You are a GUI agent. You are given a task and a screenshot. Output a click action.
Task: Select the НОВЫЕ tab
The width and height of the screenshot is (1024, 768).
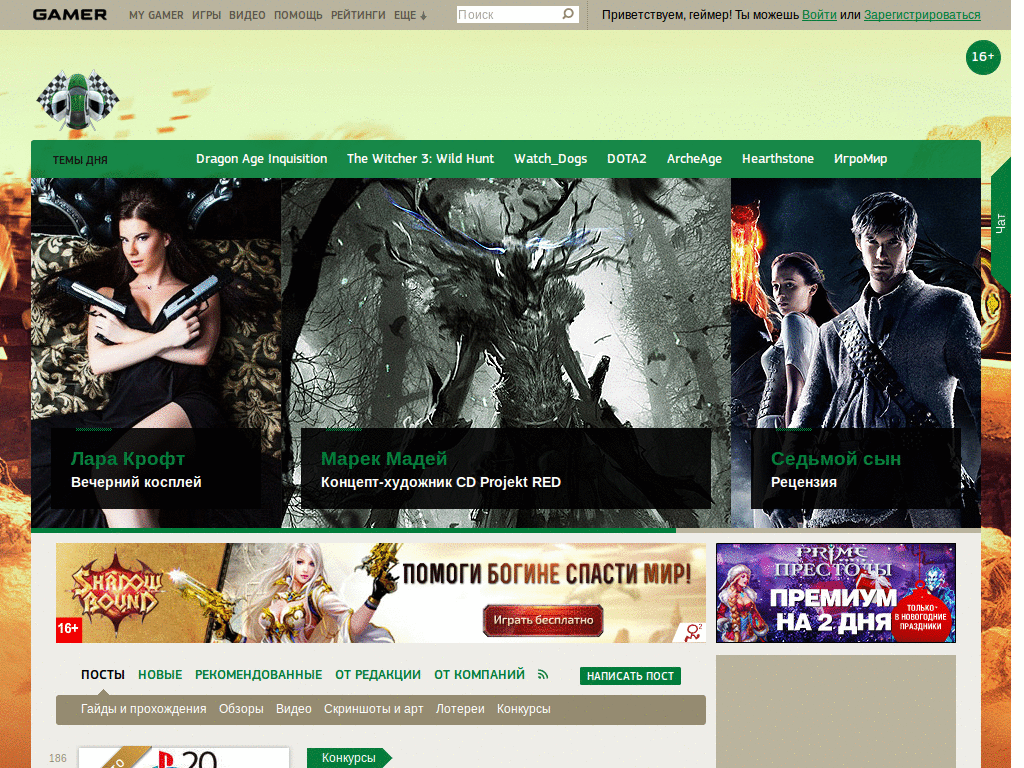[160, 675]
